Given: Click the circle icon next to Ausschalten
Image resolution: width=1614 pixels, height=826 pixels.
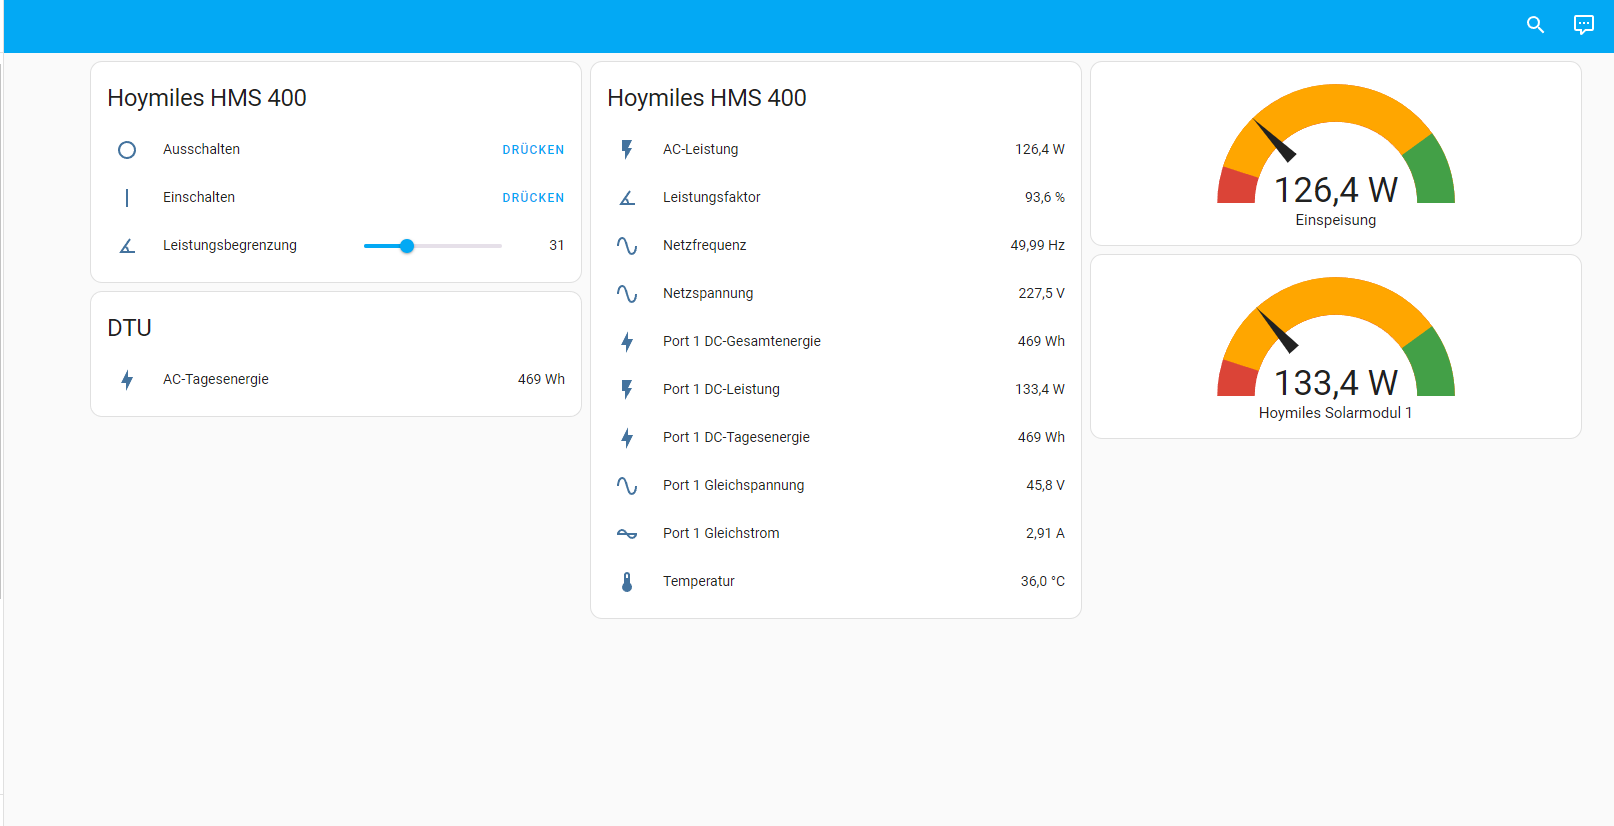Looking at the screenshot, I should click(127, 150).
